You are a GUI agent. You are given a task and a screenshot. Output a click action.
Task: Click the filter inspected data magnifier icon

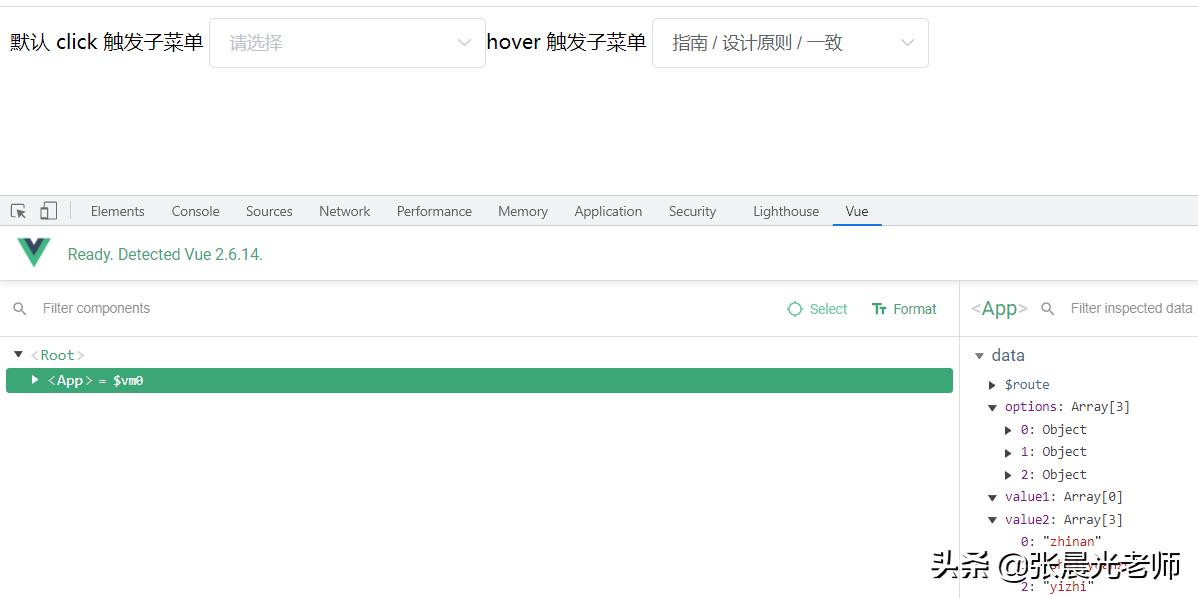1047,308
